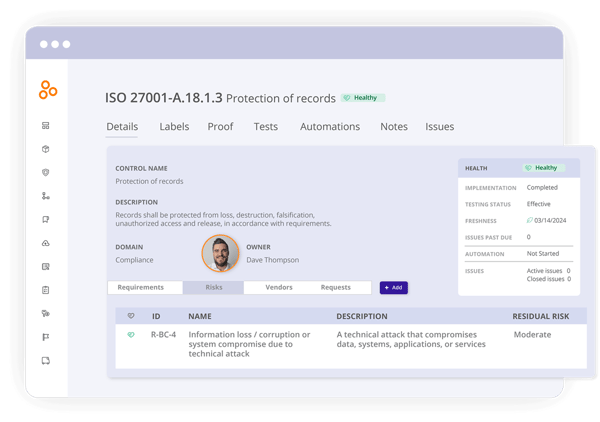Click the RESIDUAL RISK column header

click(541, 316)
